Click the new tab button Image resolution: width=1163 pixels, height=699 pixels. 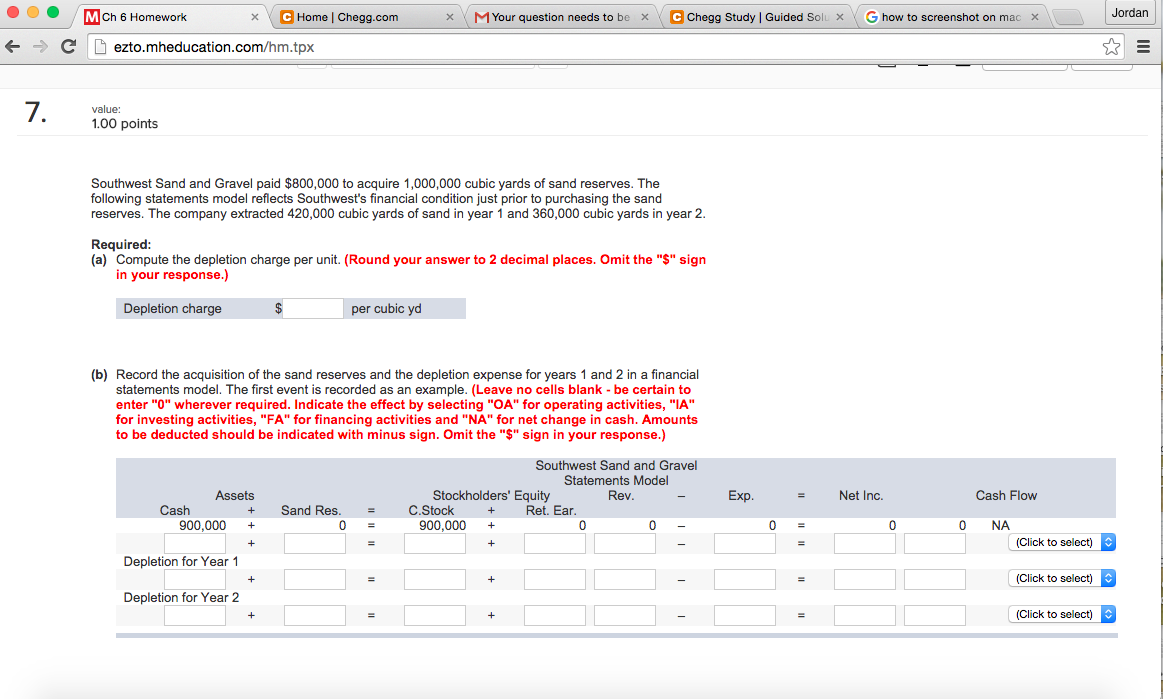[1068, 18]
